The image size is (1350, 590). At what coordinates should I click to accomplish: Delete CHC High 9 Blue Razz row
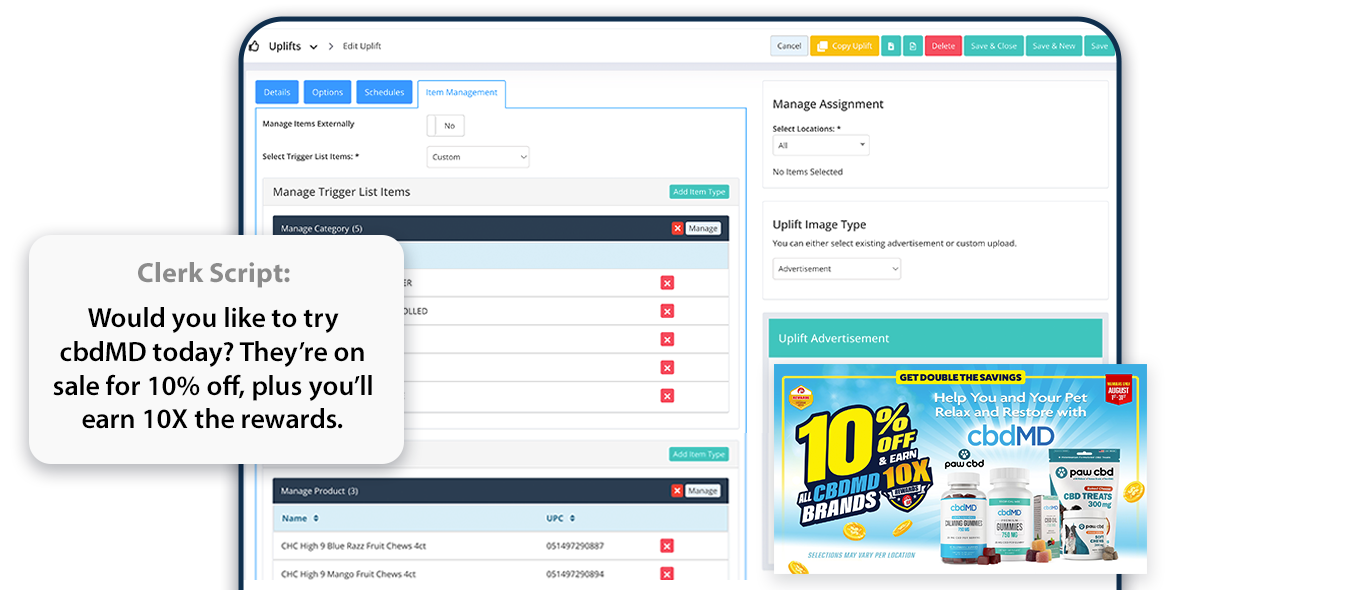point(667,546)
